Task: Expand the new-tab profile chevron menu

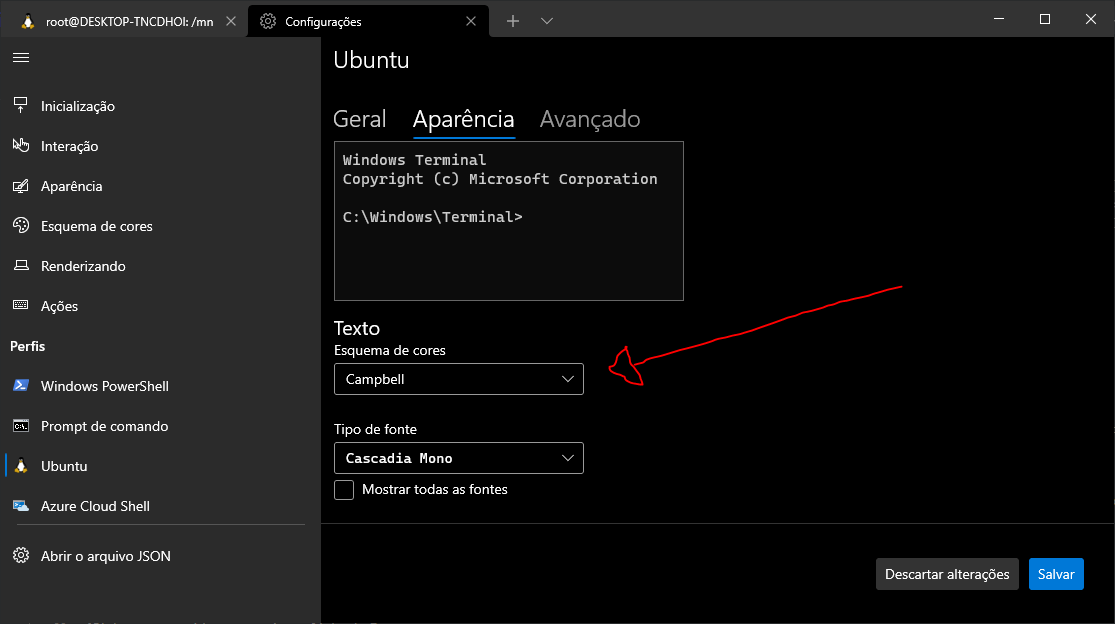Action: [547, 21]
